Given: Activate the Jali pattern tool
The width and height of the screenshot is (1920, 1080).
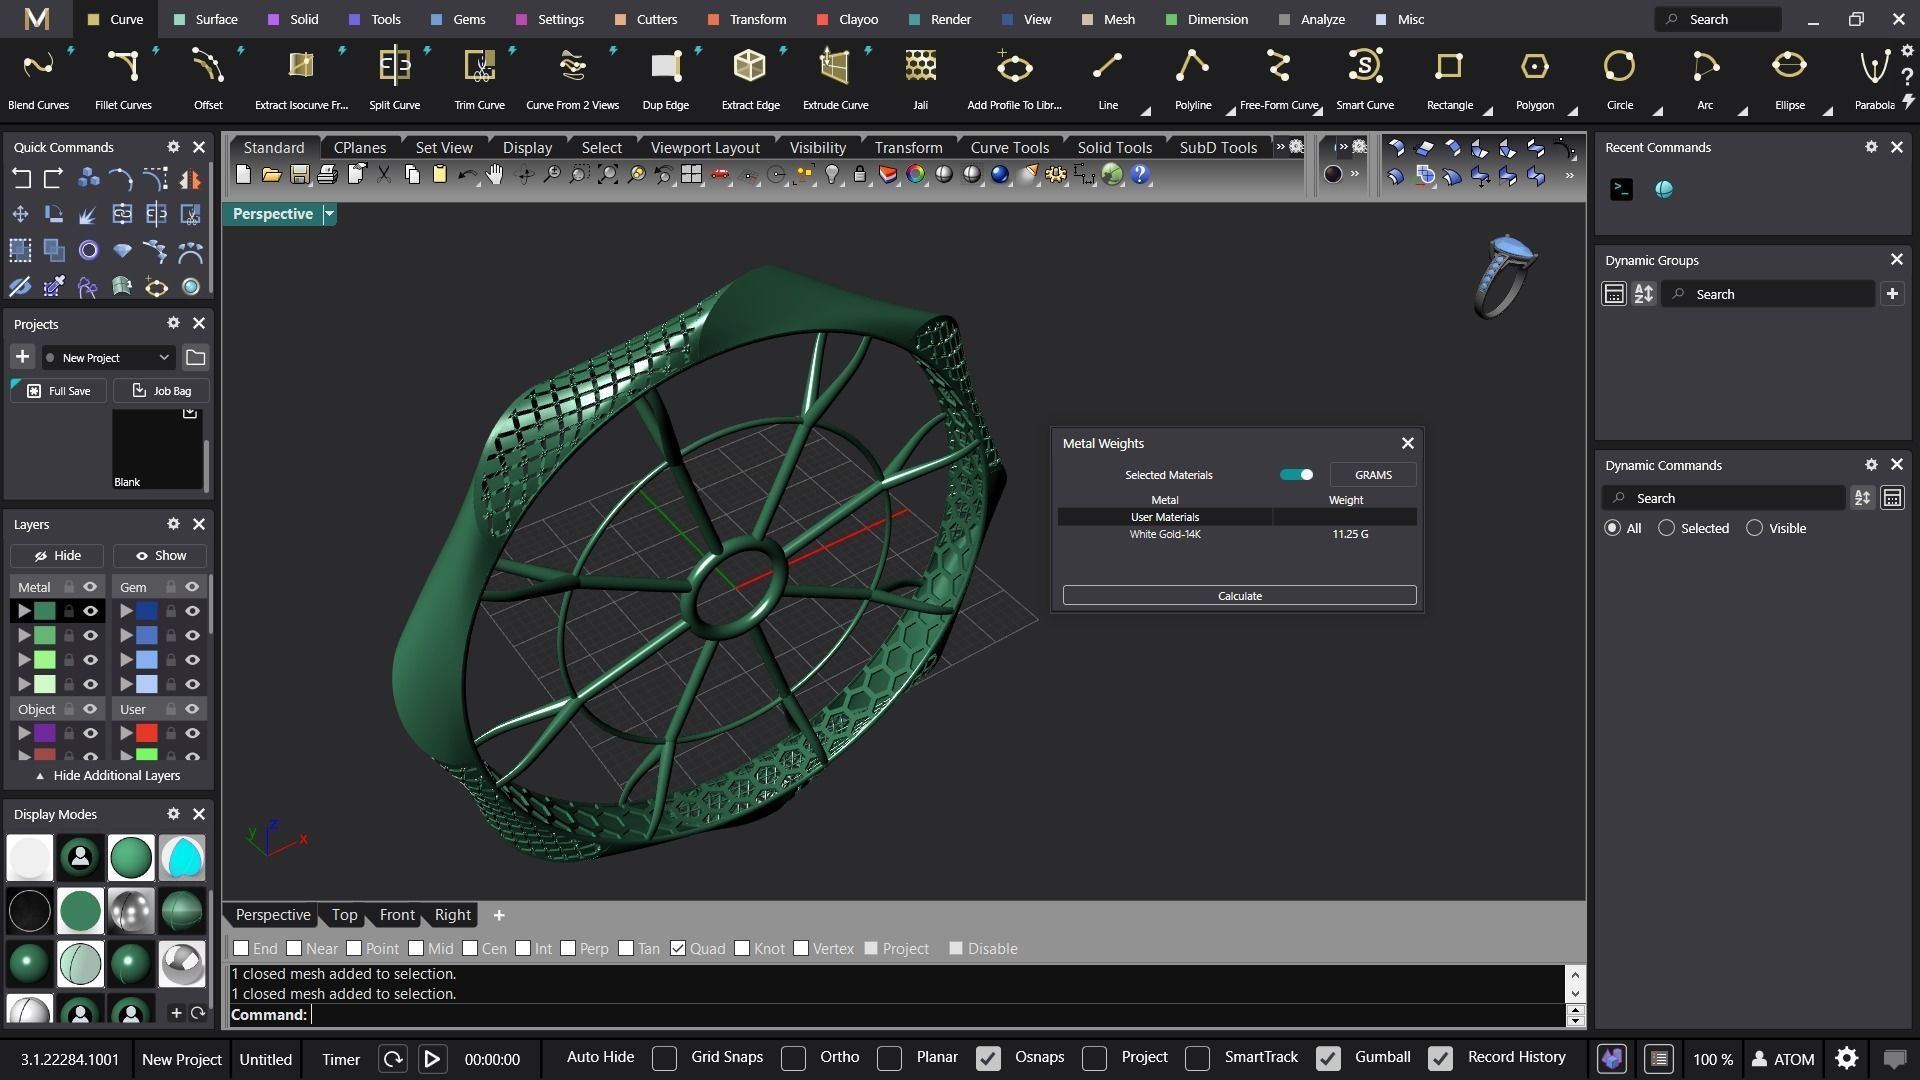Looking at the screenshot, I should pyautogui.click(x=920, y=68).
